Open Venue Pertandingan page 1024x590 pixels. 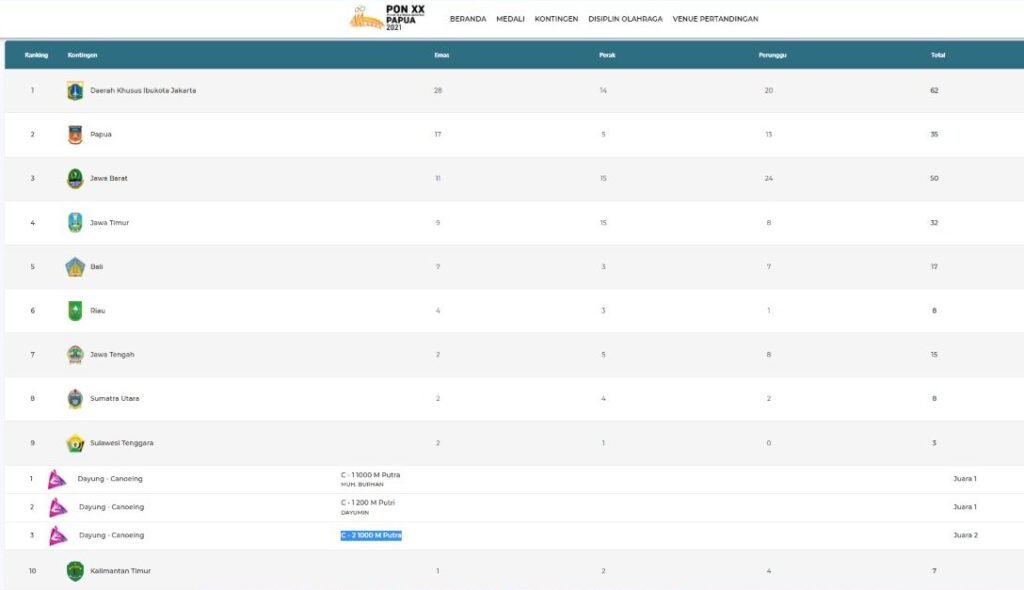(715, 19)
